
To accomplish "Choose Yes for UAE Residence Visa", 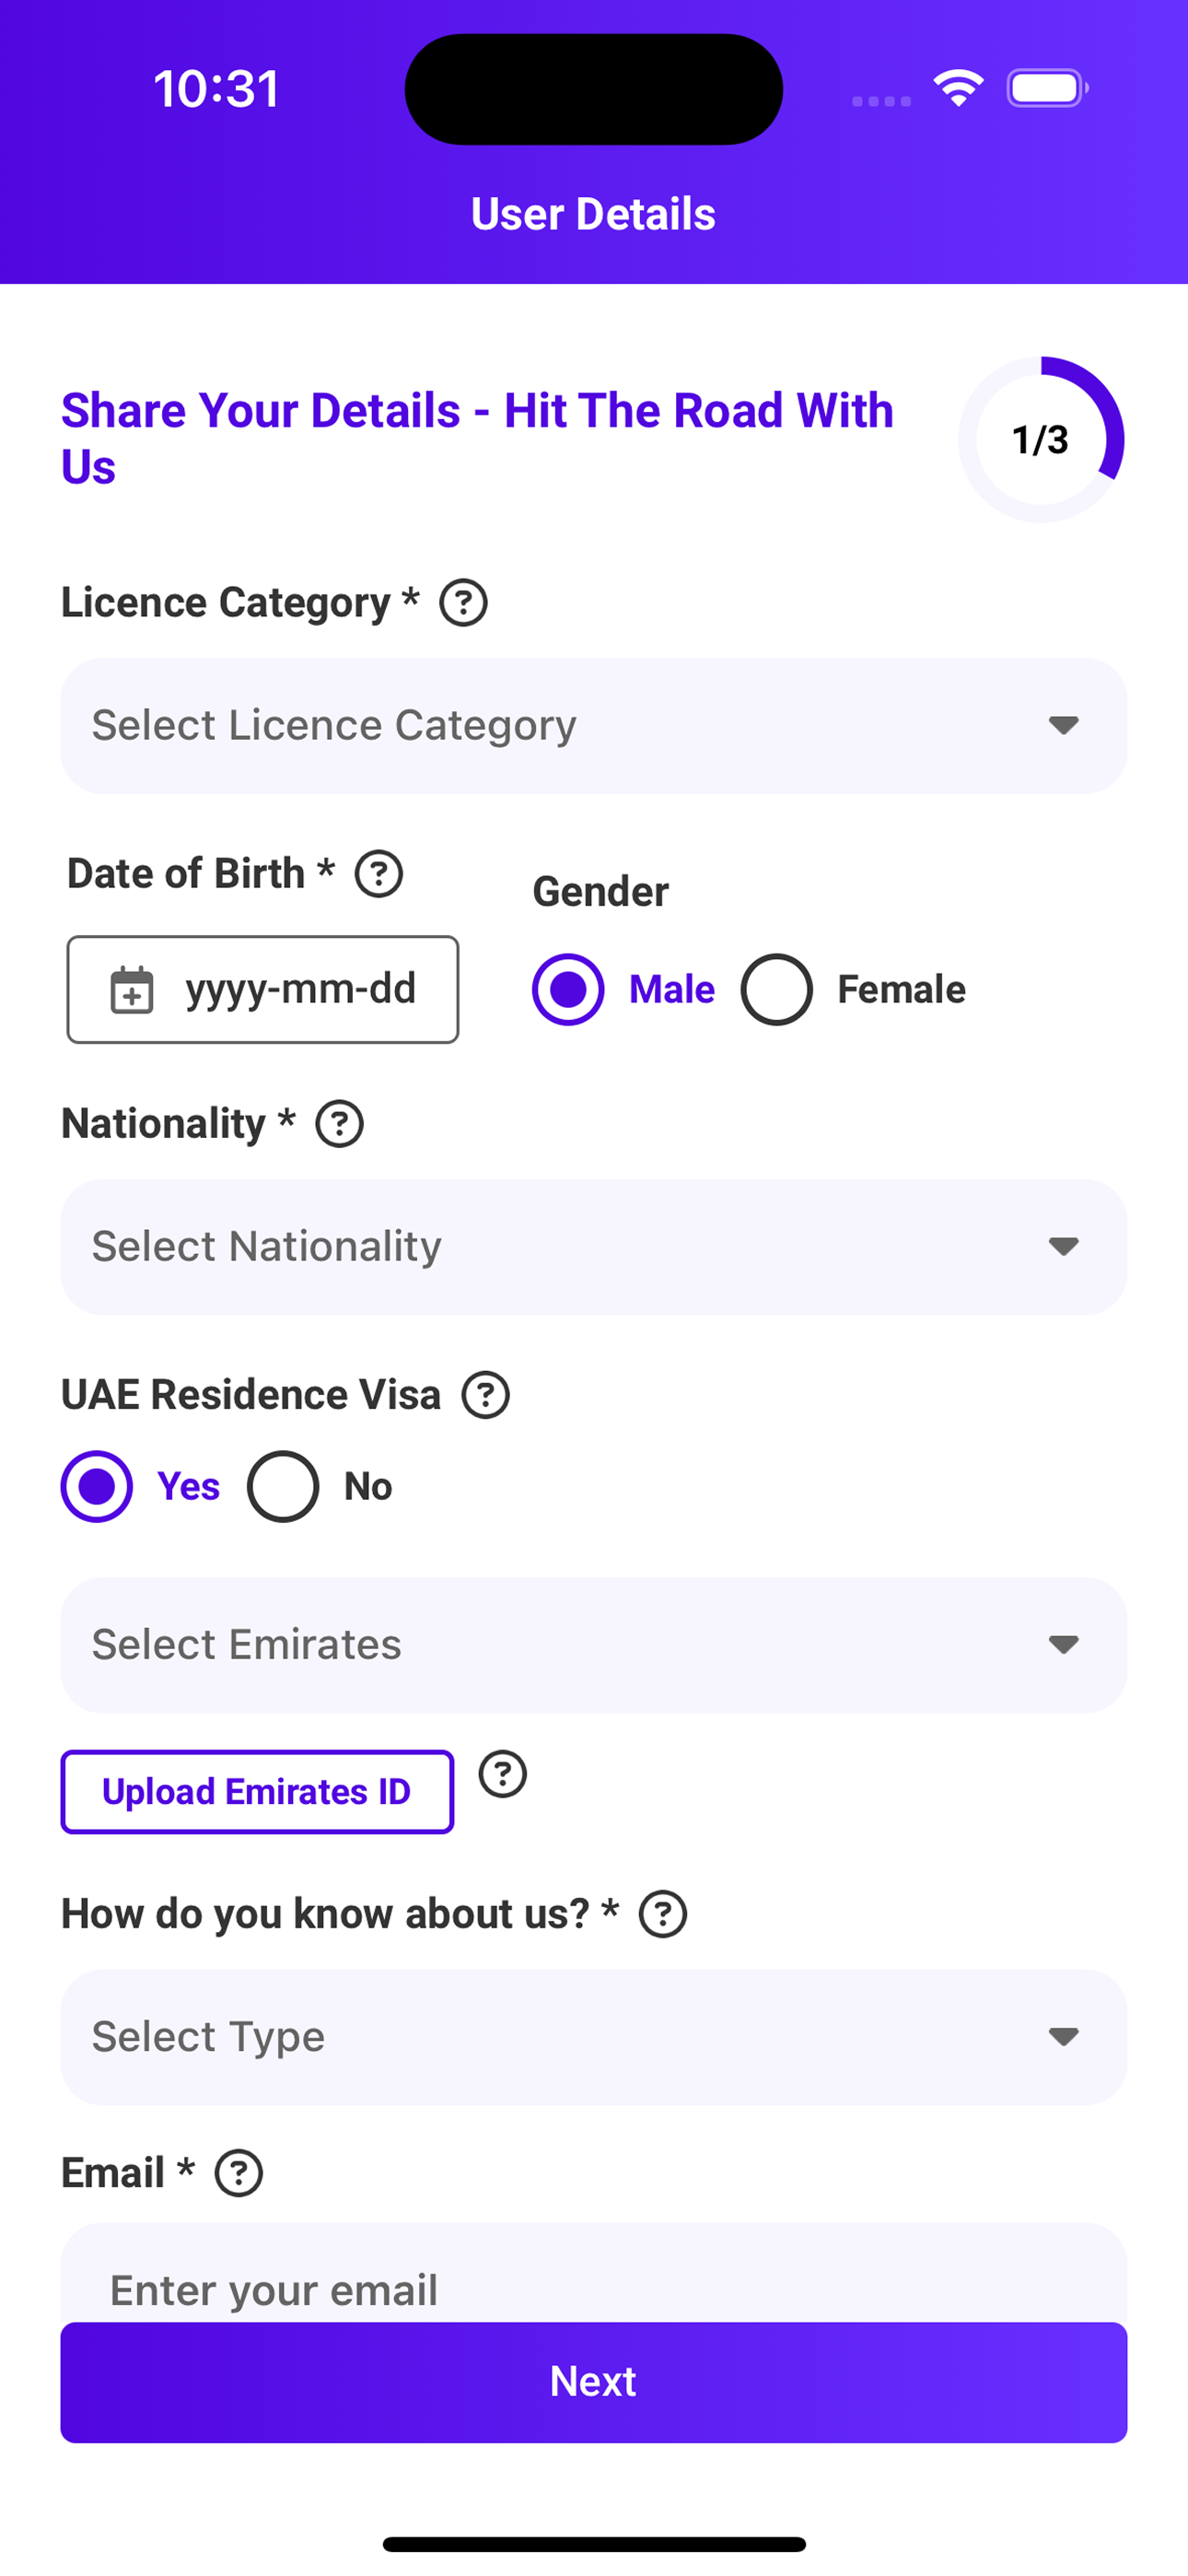I will point(97,1487).
